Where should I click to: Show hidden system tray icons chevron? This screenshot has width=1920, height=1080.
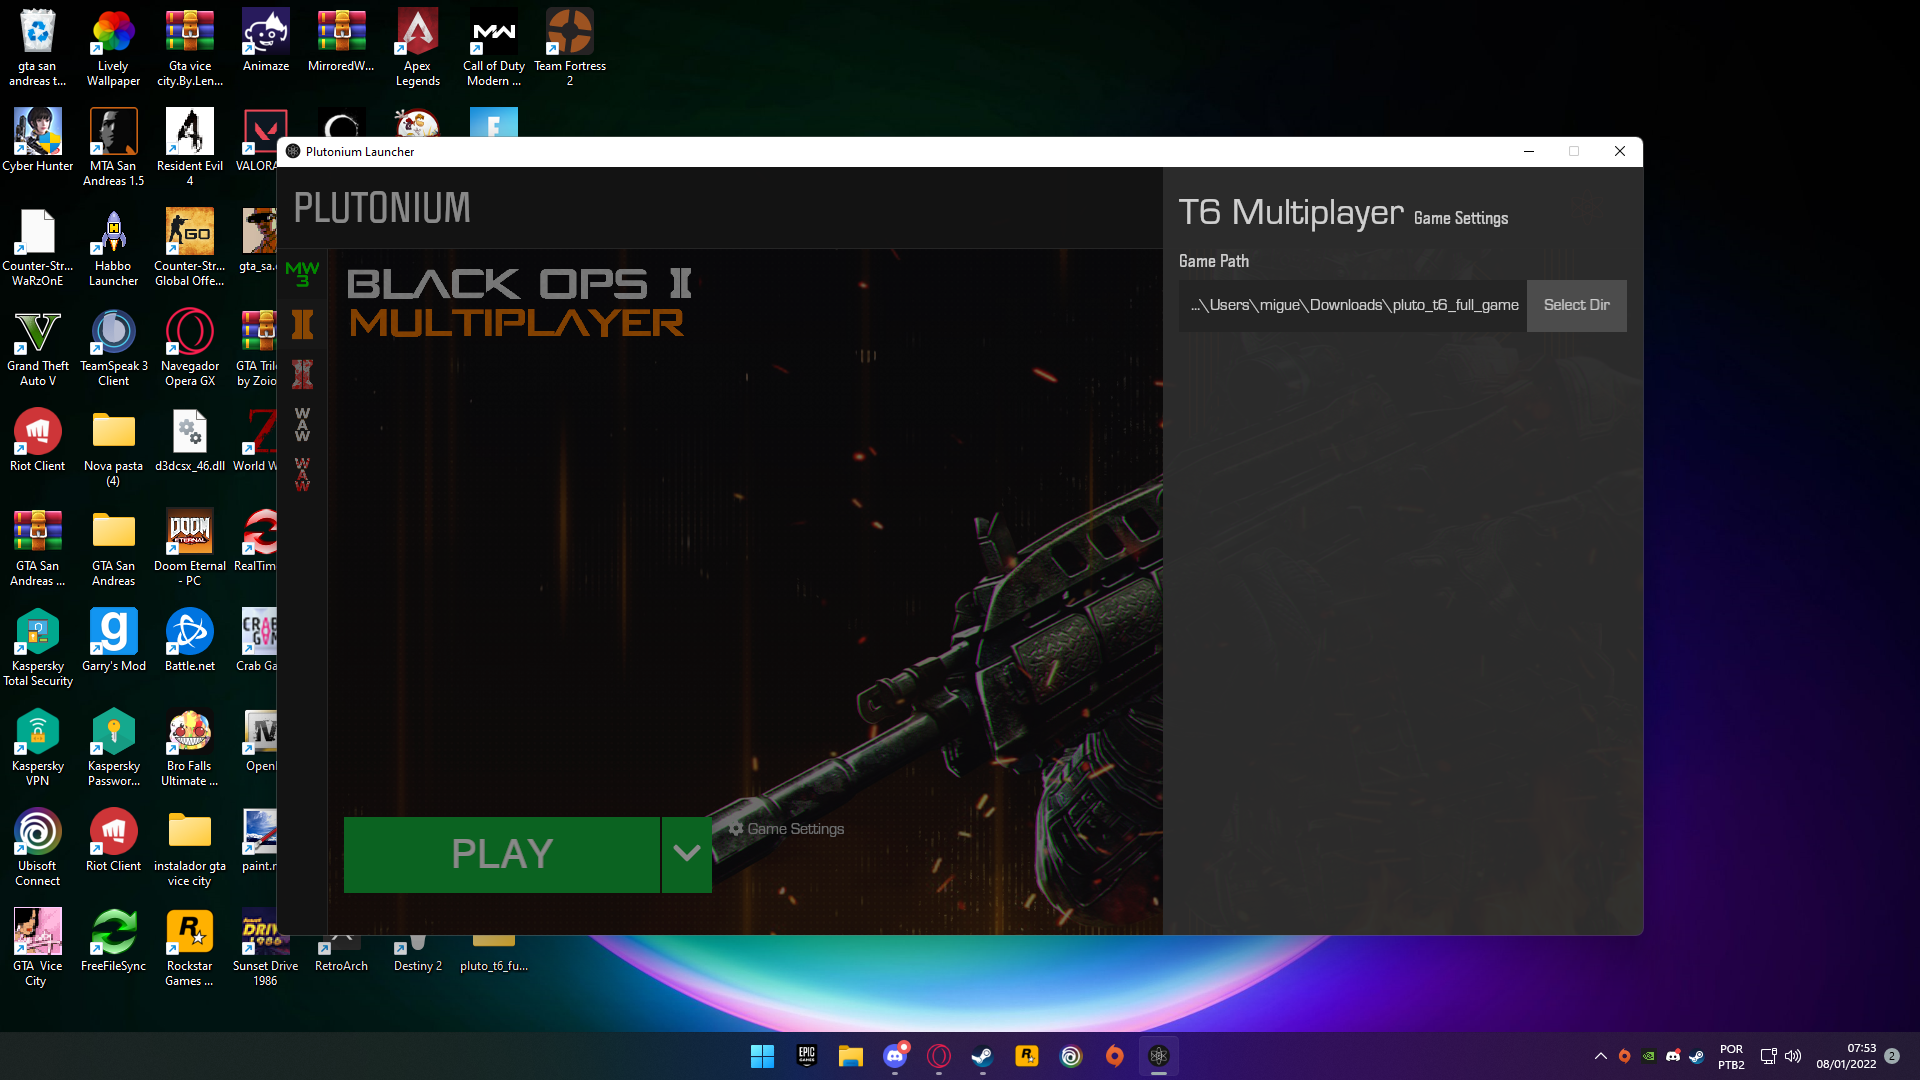1600,1056
